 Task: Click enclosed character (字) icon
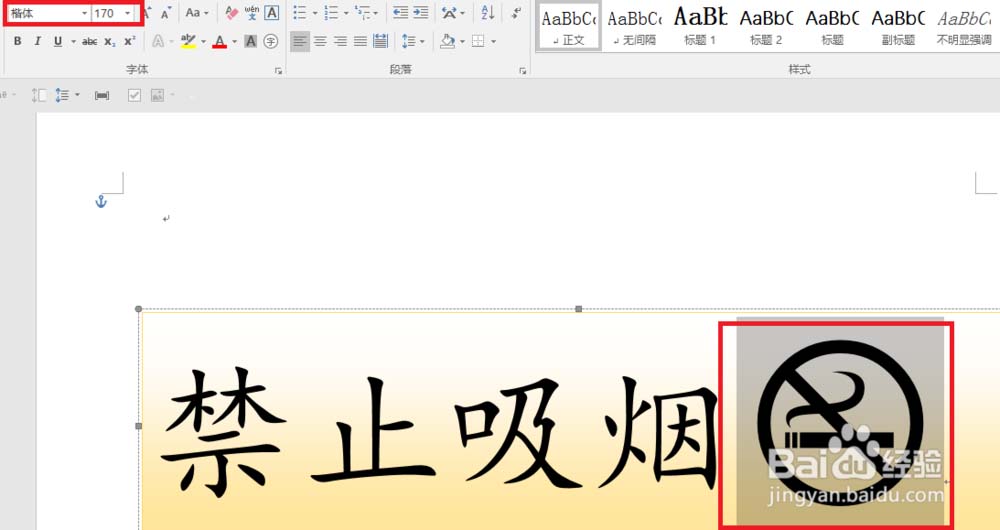coord(271,41)
